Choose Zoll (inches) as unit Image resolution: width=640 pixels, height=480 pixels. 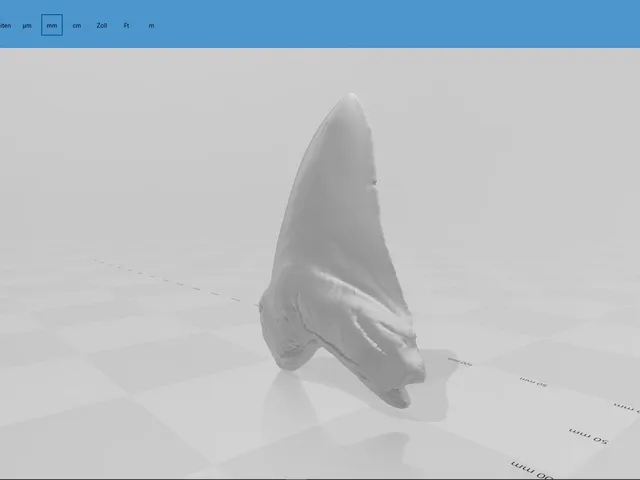pyautogui.click(x=102, y=25)
